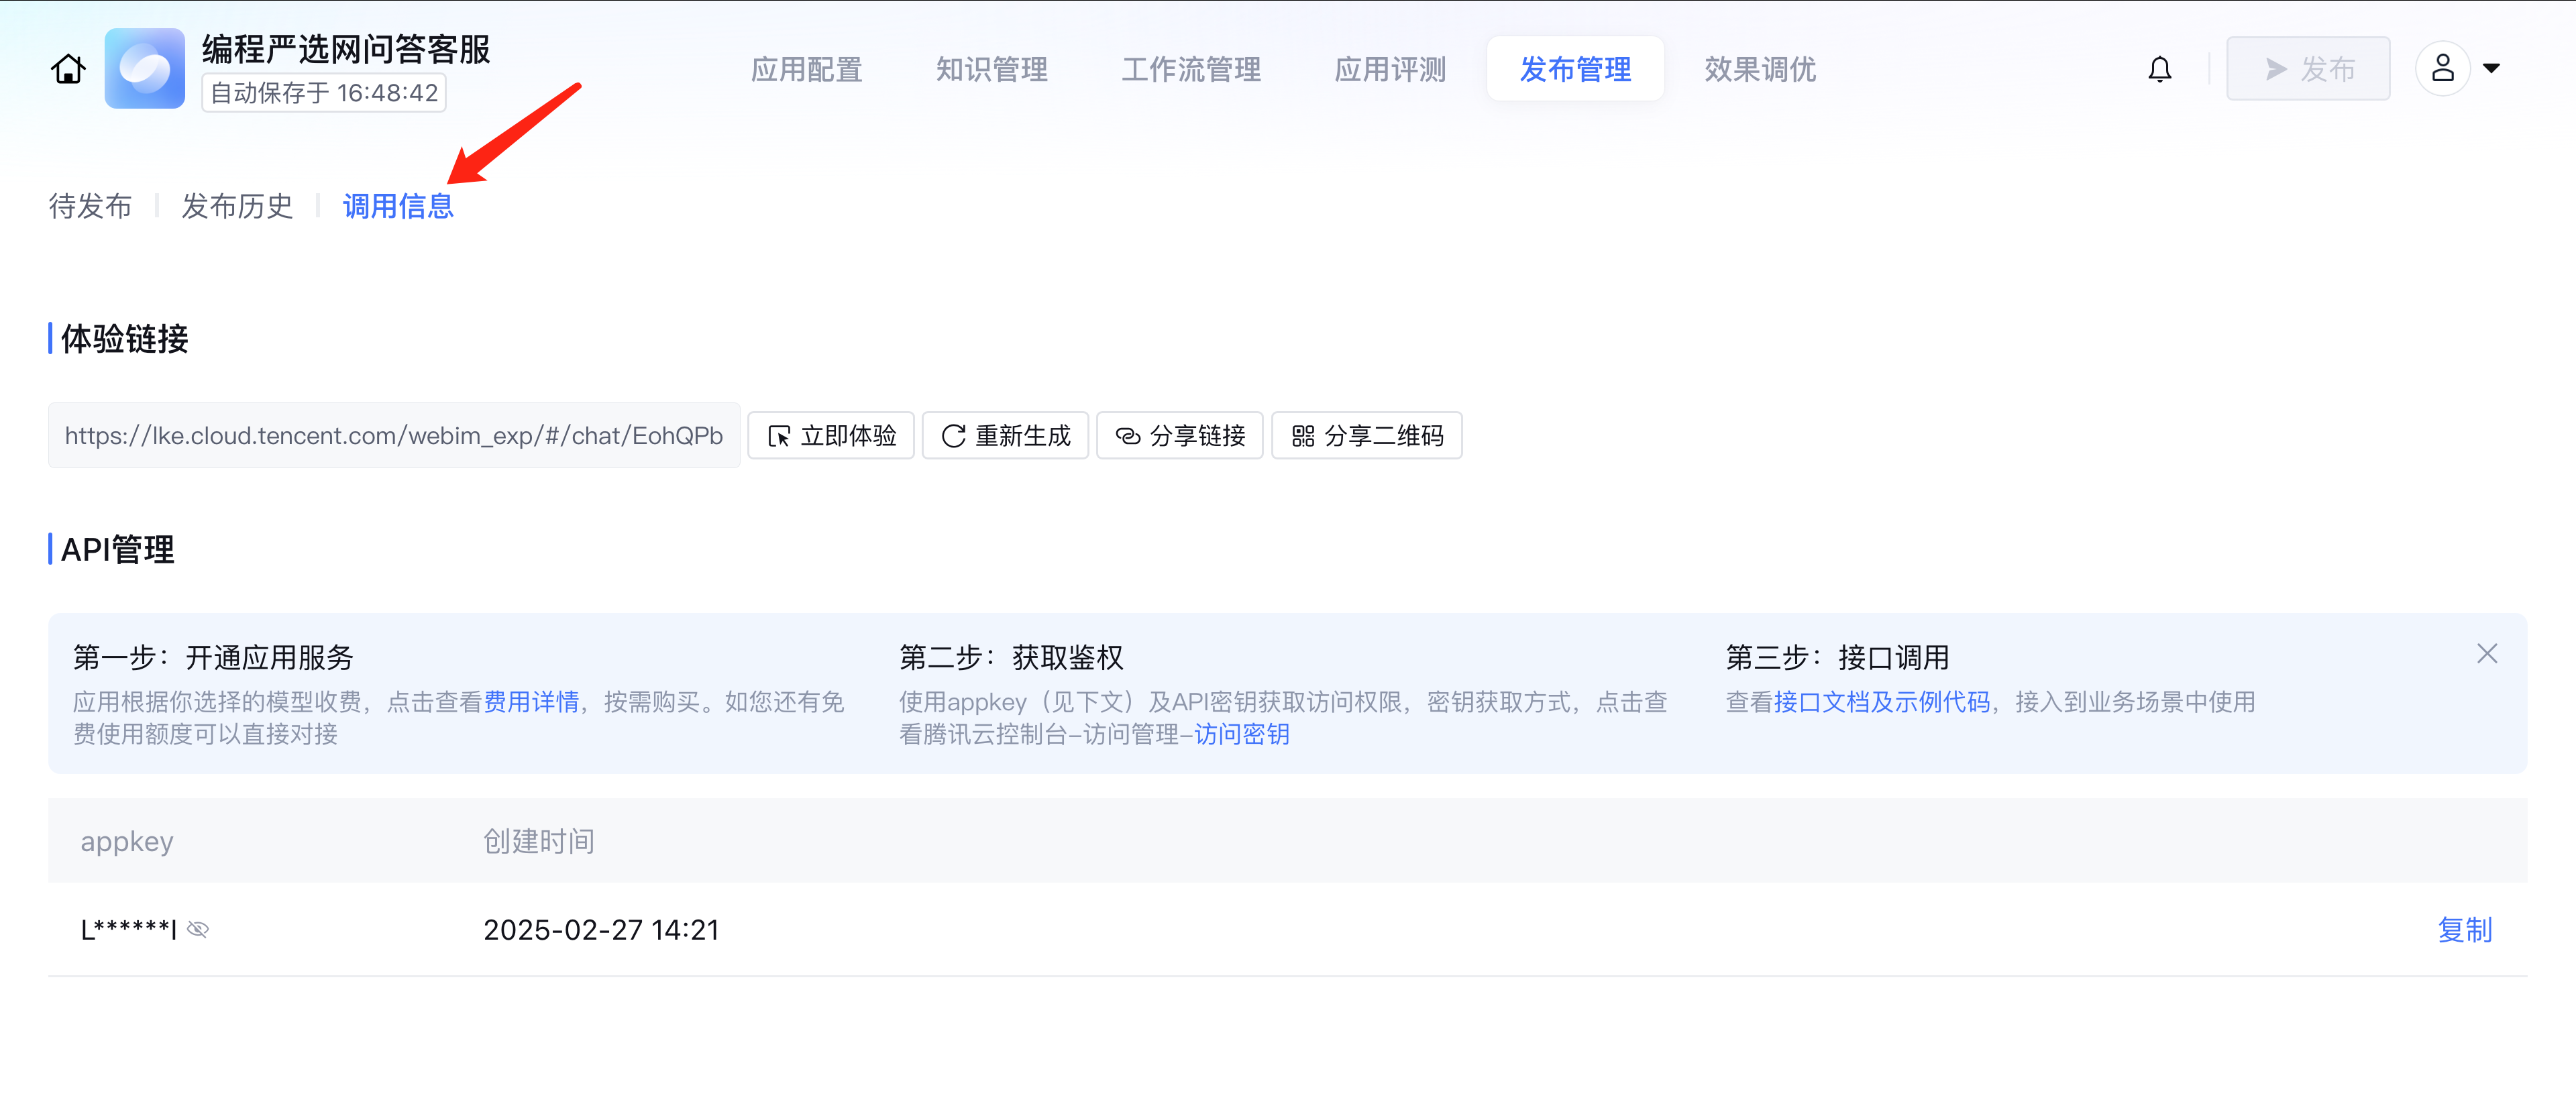Open 效果调优 tab
This screenshot has width=2576, height=1104.
[x=1760, y=69]
